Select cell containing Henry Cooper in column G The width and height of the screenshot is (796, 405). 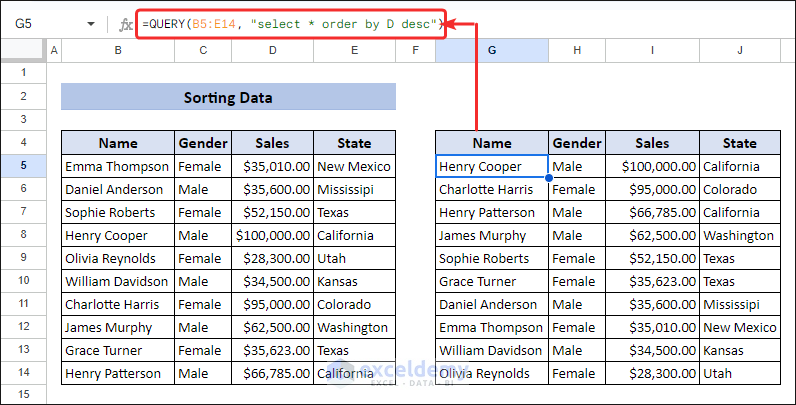pos(492,166)
